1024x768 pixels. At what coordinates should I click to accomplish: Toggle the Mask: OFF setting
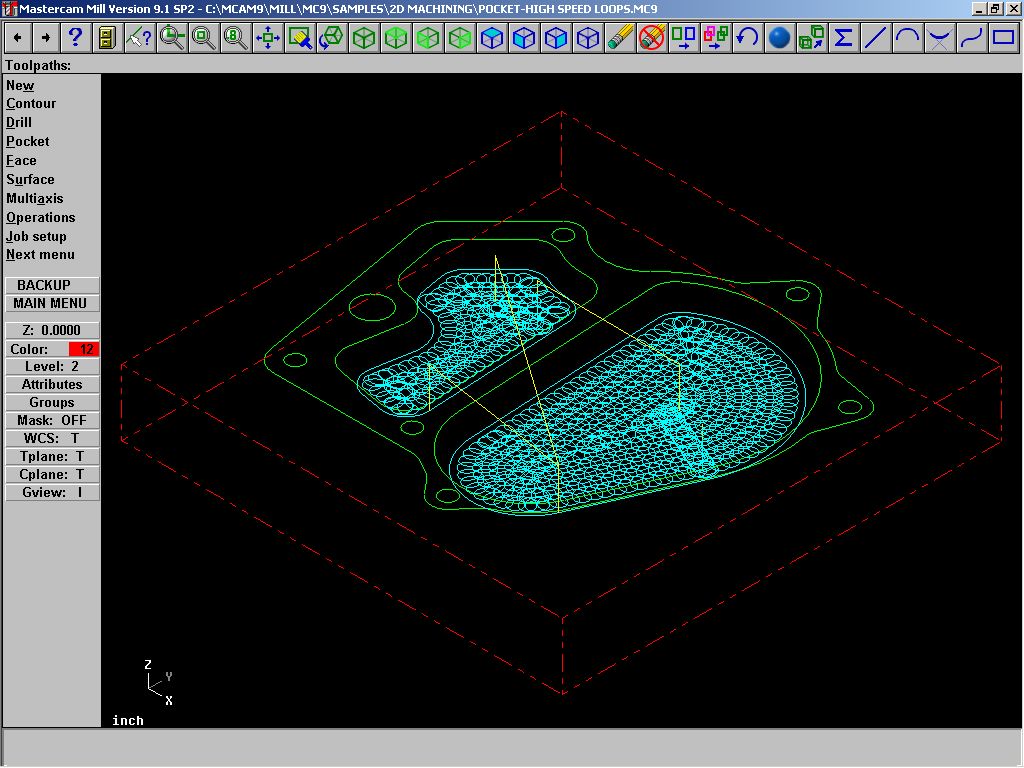tap(52, 421)
